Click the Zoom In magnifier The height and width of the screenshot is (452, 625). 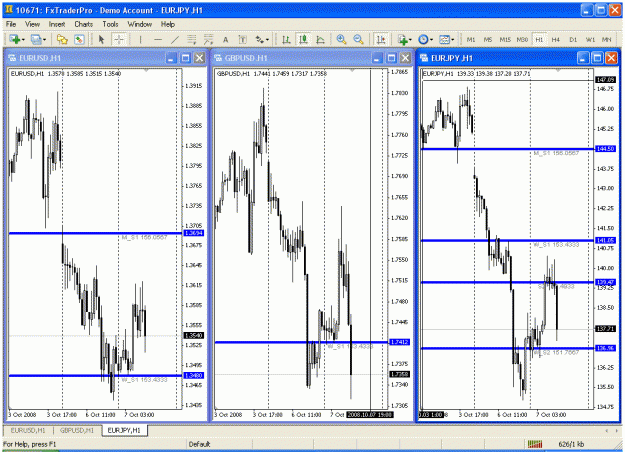tap(341, 39)
